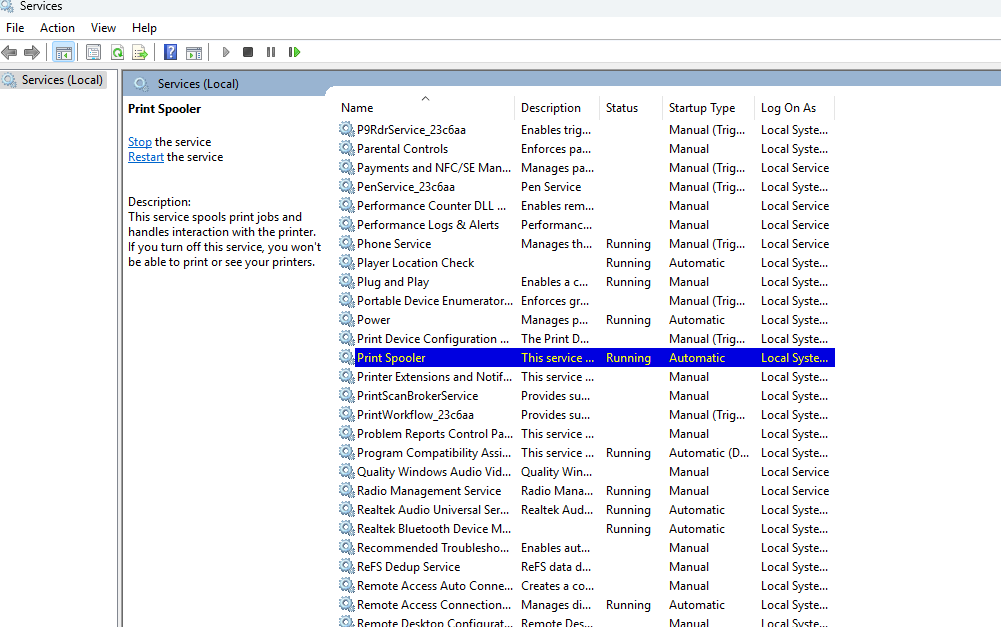Click the Export List toolbar icon
Screen dimensions: 1001x627
point(140,52)
